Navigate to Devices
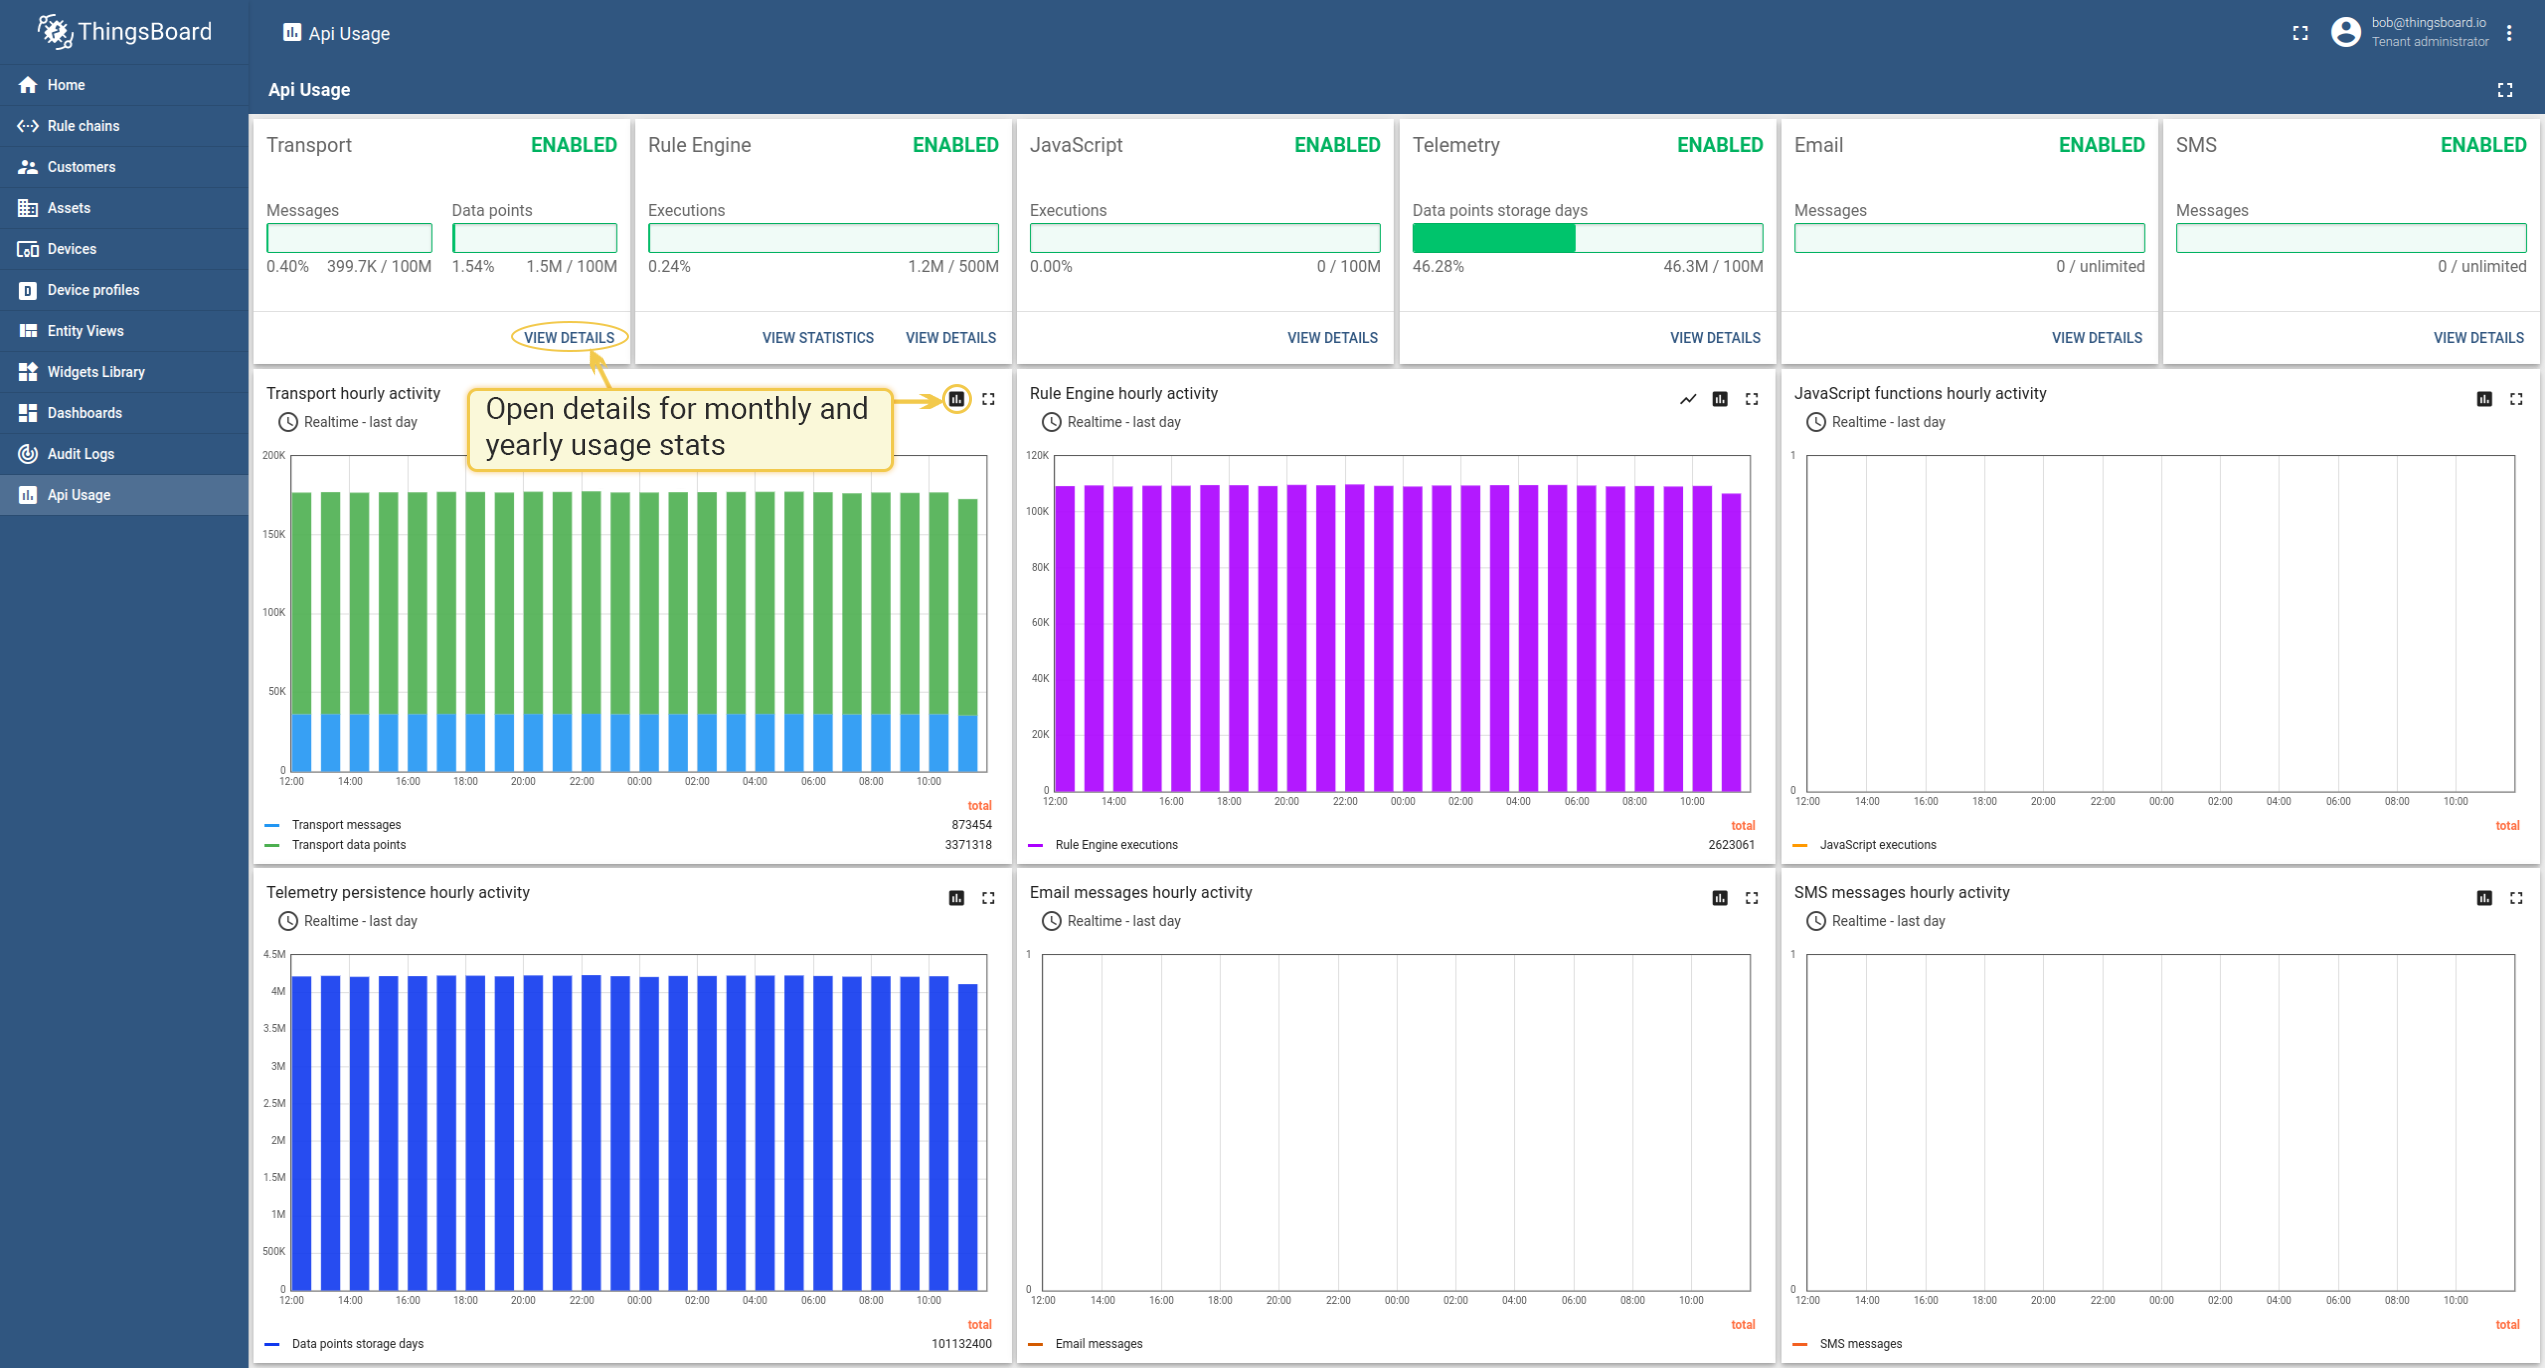 click(124, 249)
